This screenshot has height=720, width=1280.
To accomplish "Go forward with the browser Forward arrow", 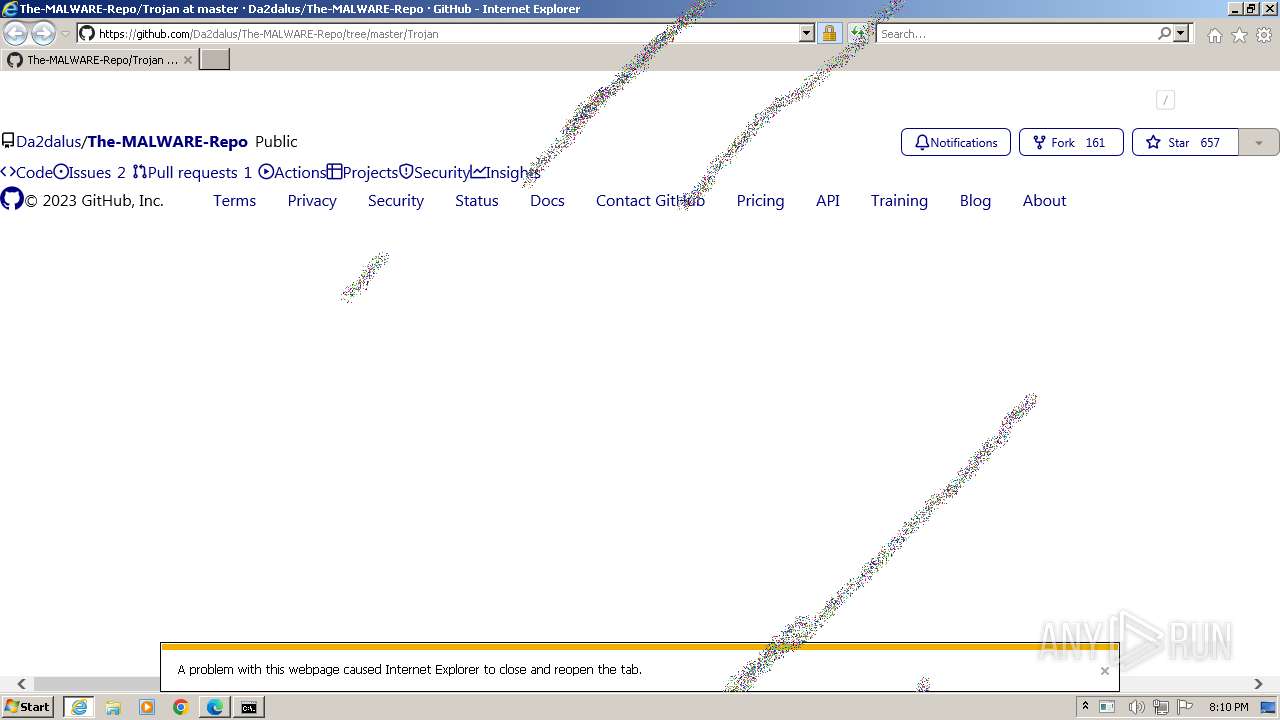I will [x=43, y=33].
